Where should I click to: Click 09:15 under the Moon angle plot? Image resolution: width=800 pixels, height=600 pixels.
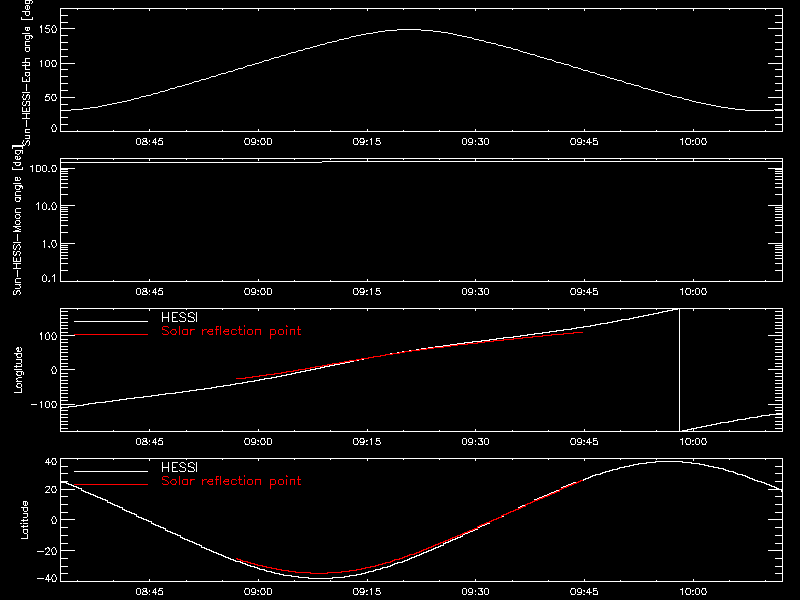(x=367, y=292)
